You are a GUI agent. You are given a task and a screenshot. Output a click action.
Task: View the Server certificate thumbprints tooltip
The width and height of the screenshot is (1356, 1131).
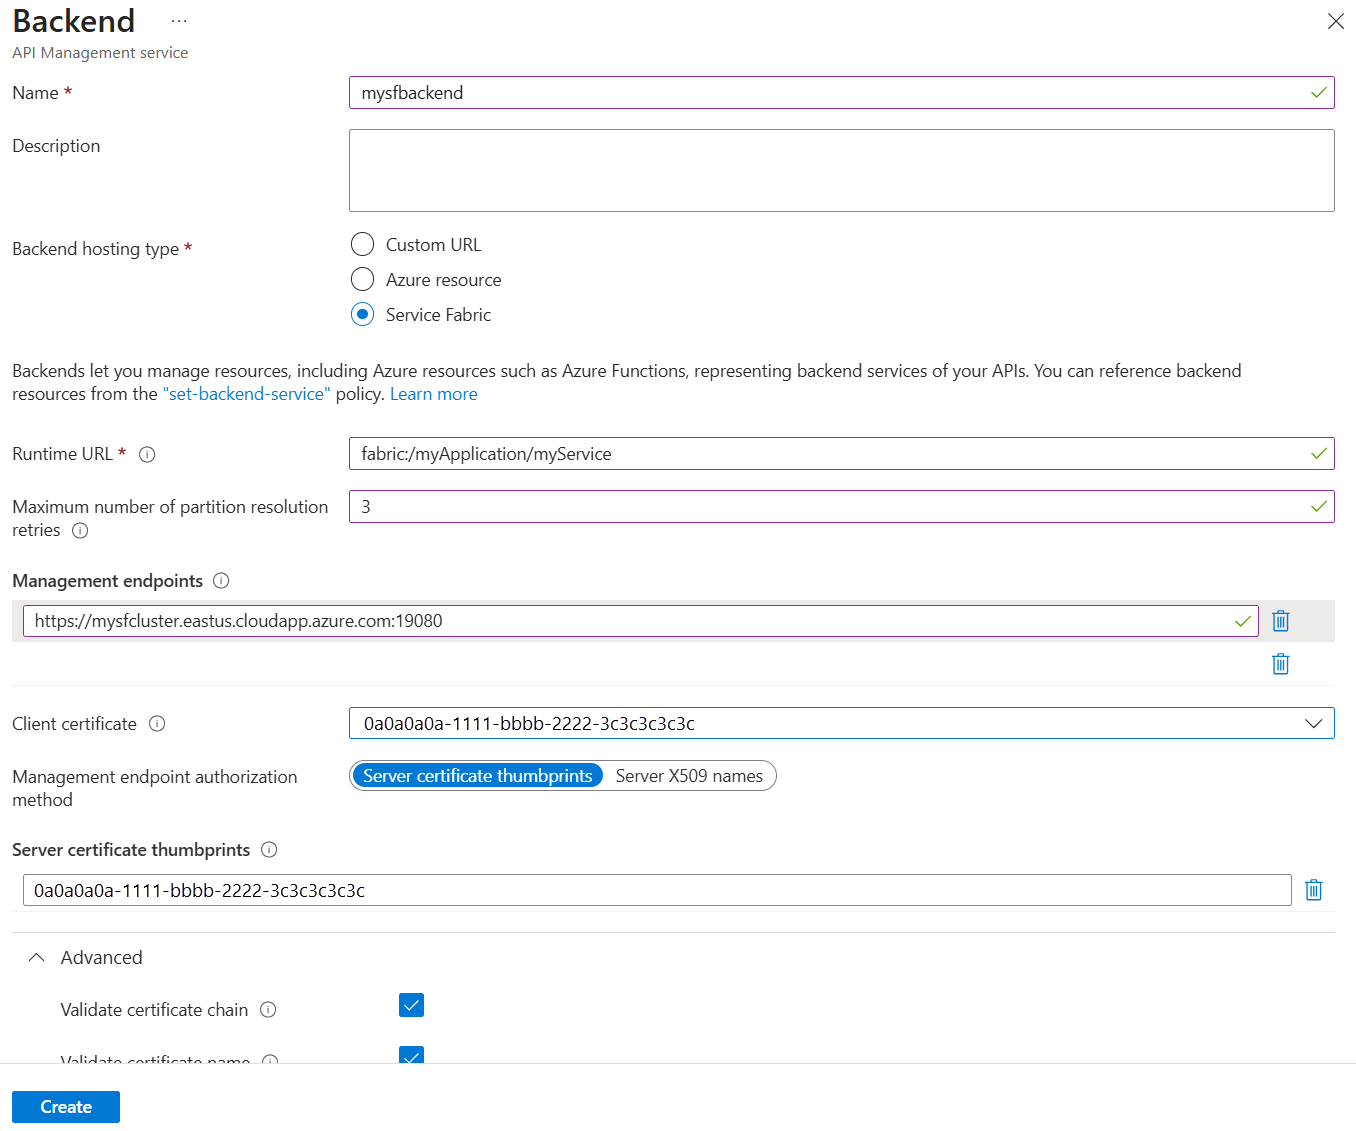point(268,849)
